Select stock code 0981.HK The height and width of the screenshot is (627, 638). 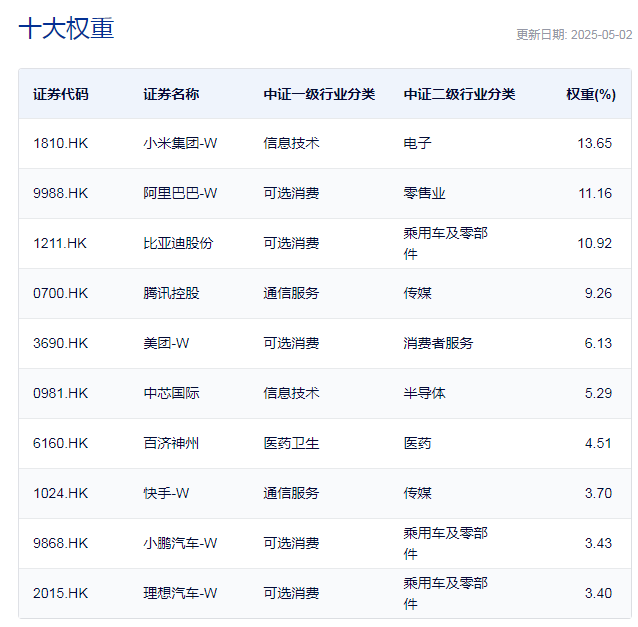[x=61, y=393]
